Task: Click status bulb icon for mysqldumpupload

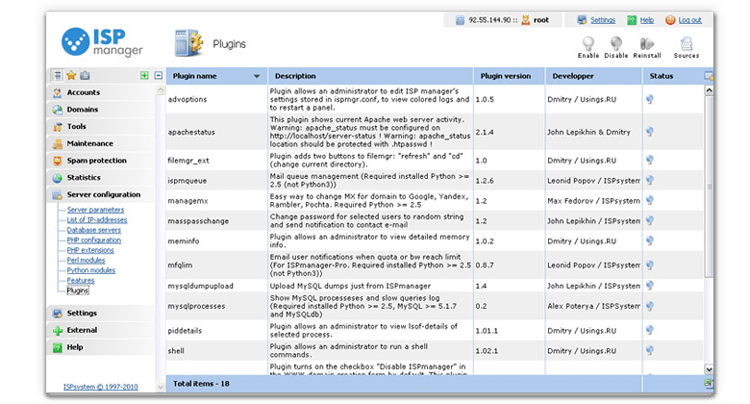Action: [650, 285]
